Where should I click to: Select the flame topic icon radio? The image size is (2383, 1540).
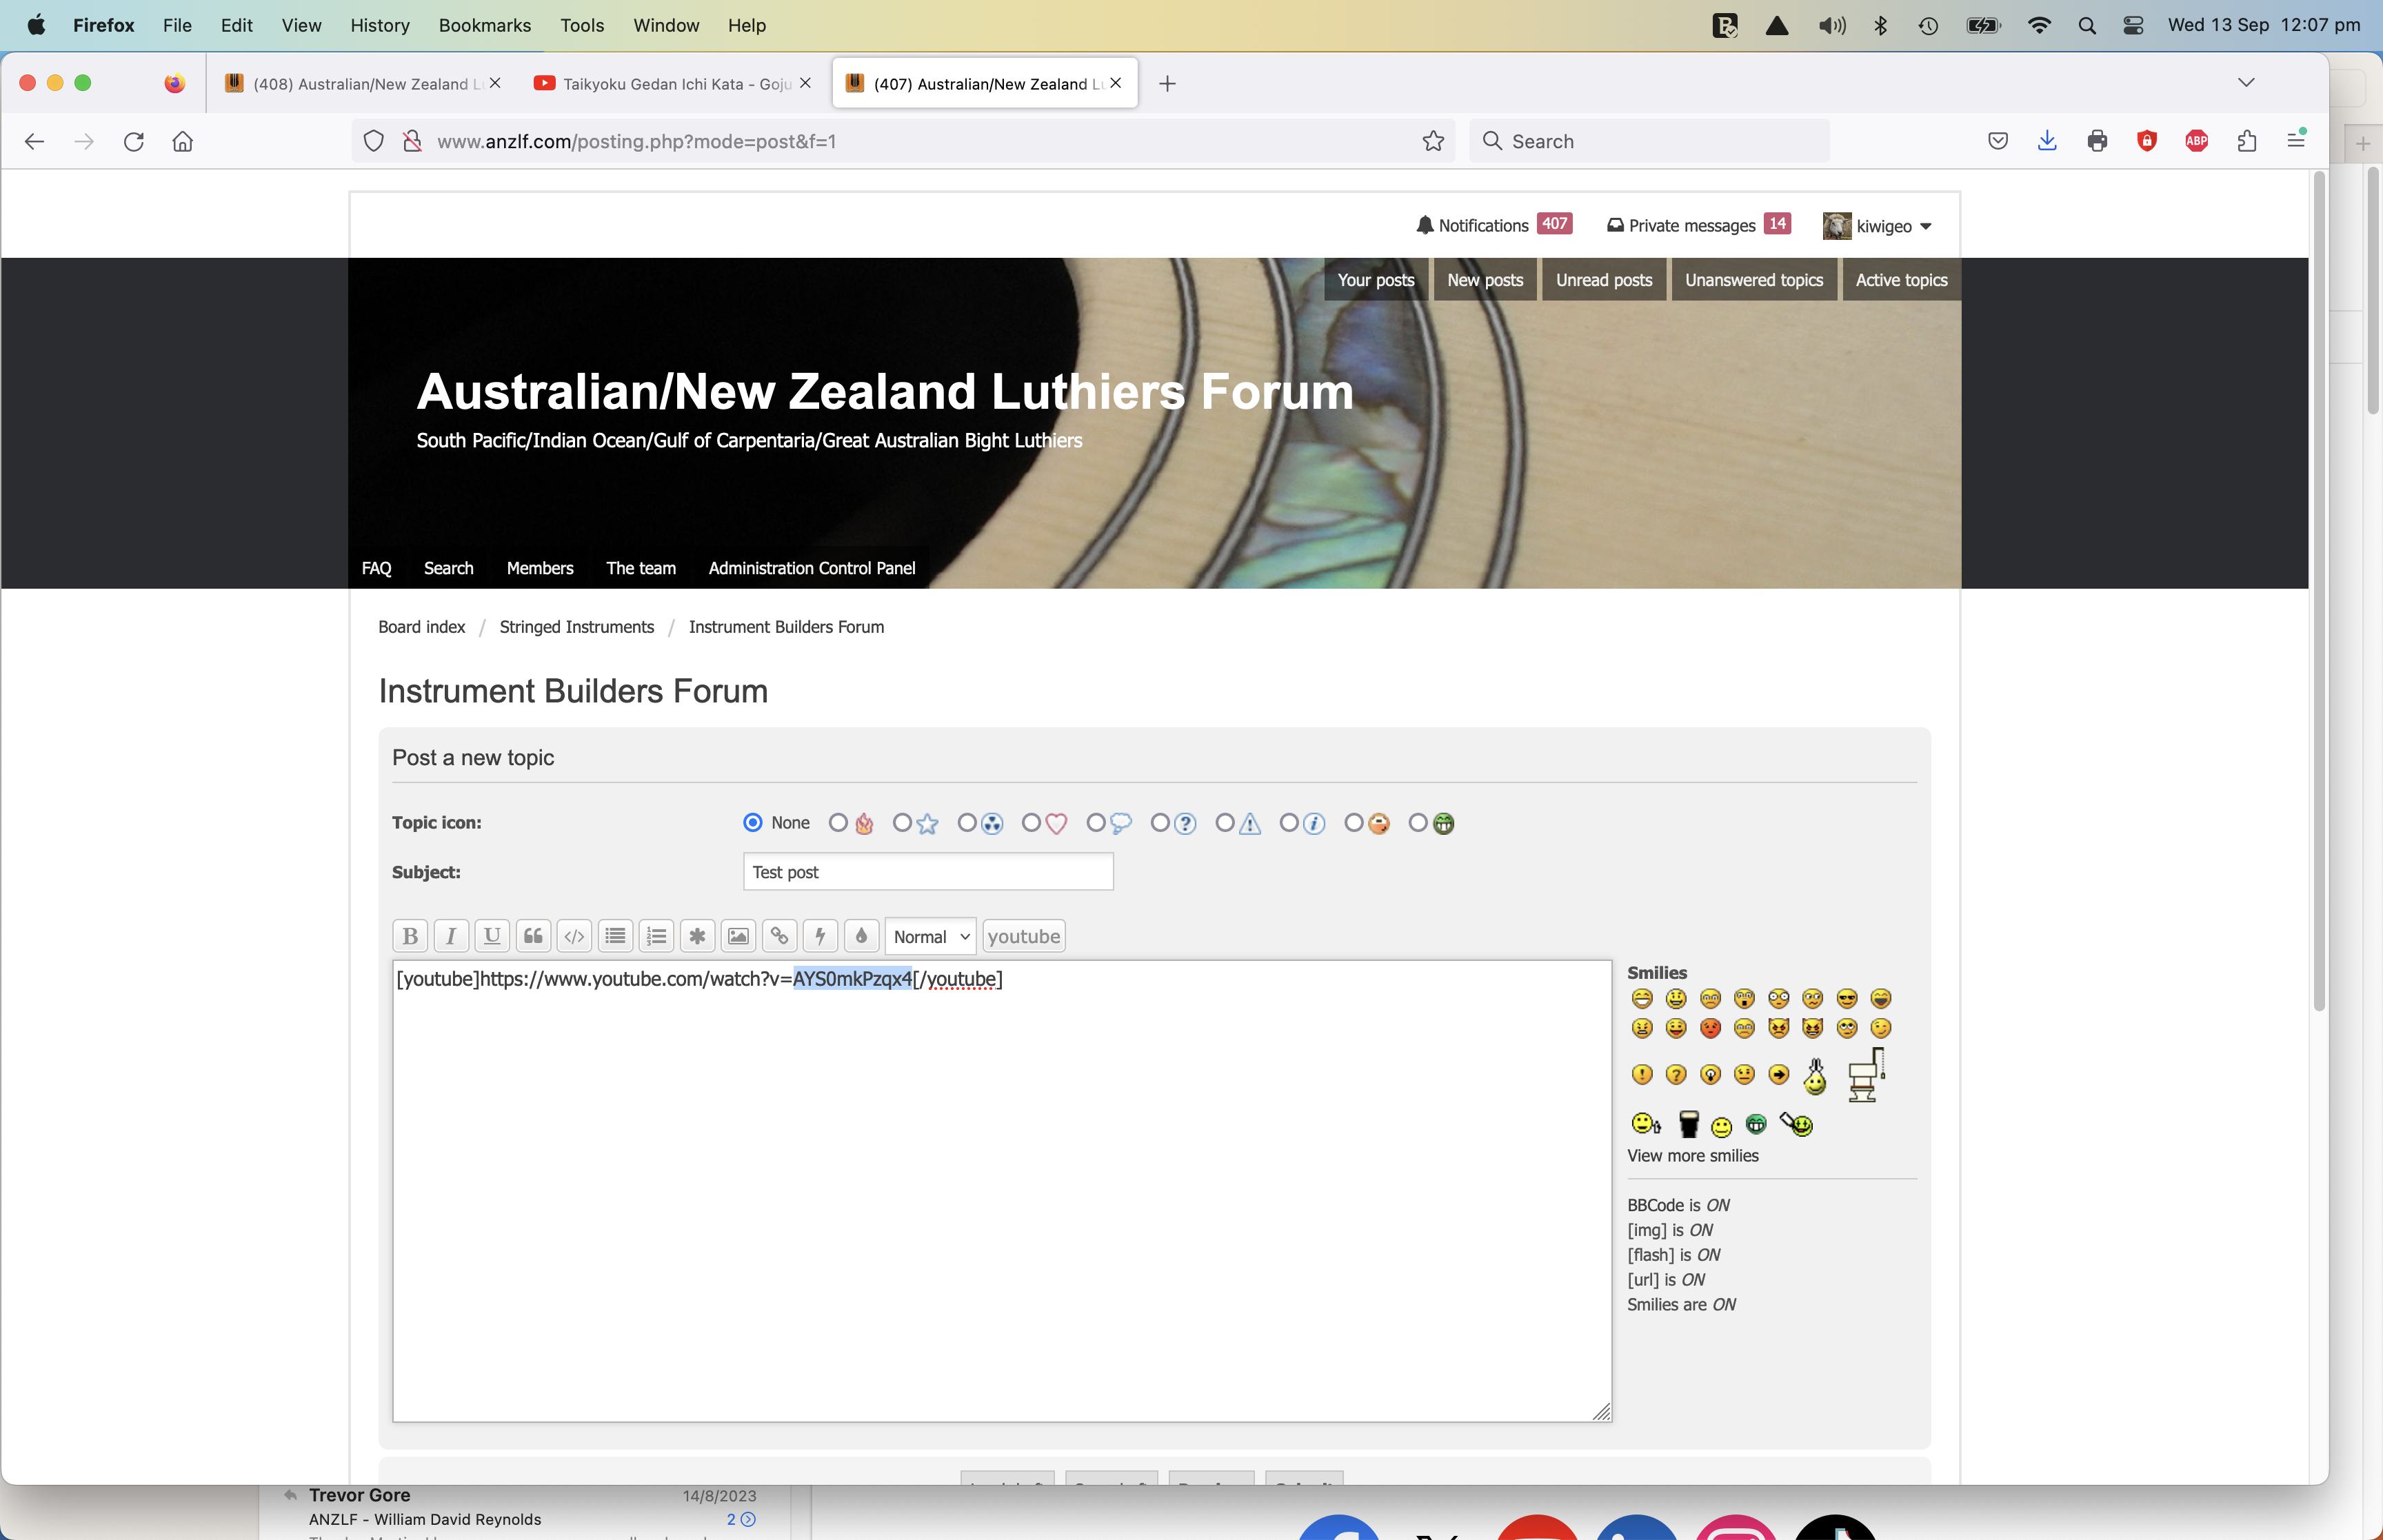tap(838, 822)
